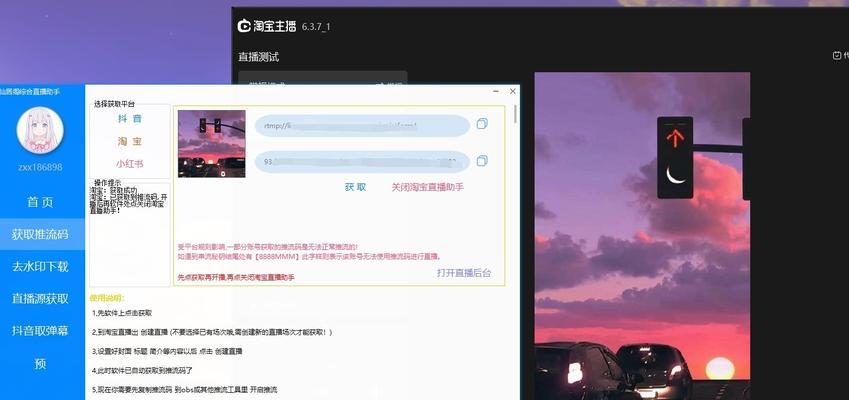Click instruction step 4 已自动获取到推流码
The image size is (849, 400).
click(x=142, y=371)
